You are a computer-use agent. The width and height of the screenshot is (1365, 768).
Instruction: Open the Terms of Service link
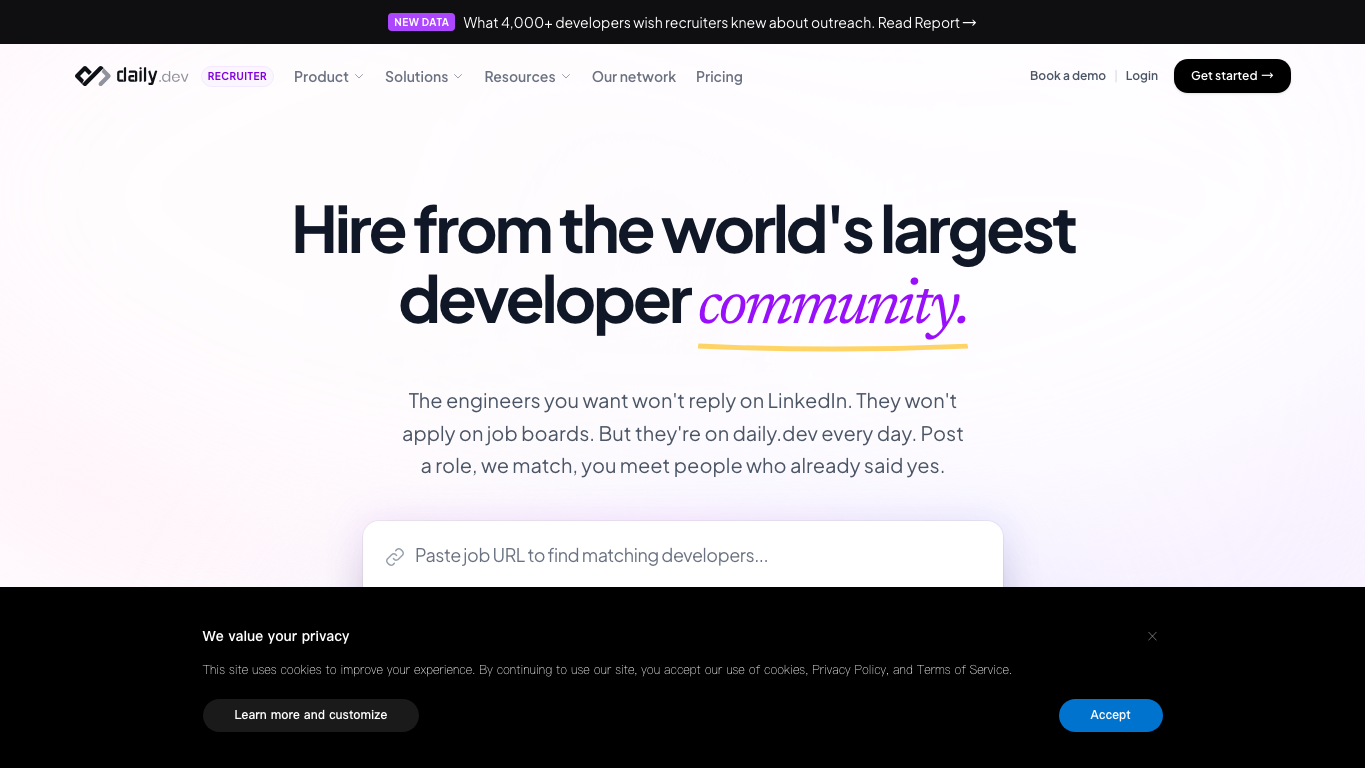pos(963,670)
